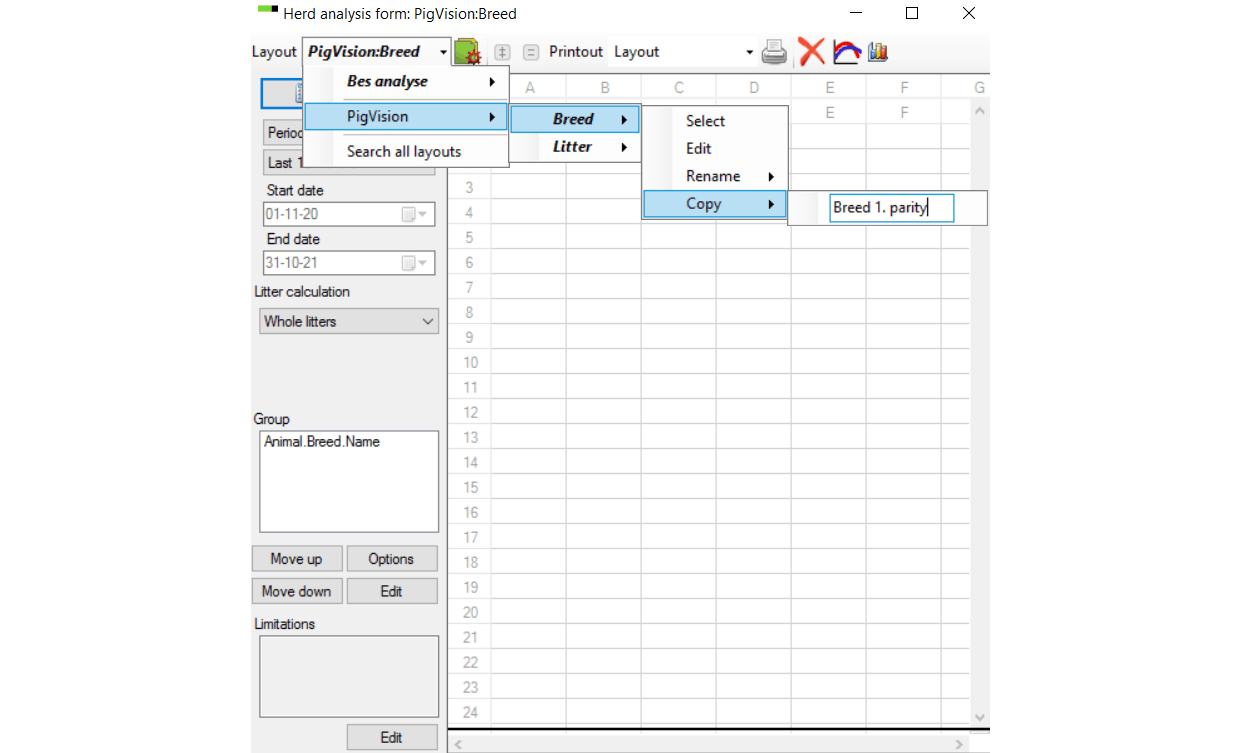Screen dimensions: 1241x753
Task: Expand the Start date dropdown arrow
Action: 423,214
